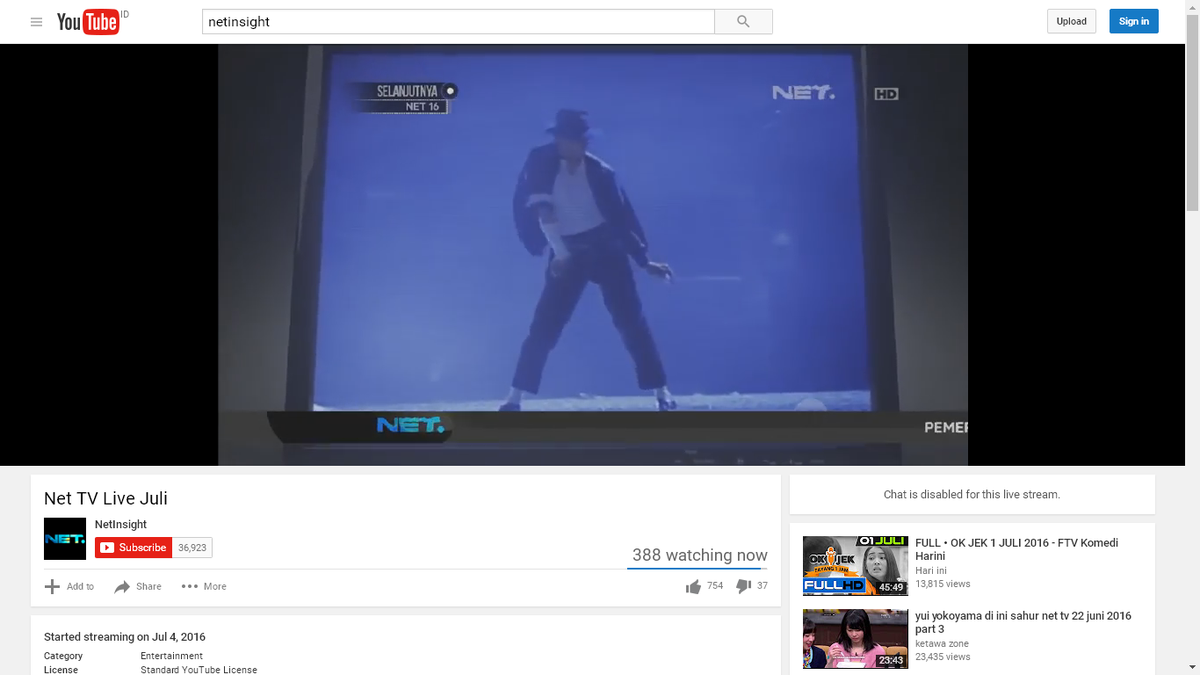
Task: Focus the search box containing netinsight
Action: pyautogui.click(x=458, y=21)
